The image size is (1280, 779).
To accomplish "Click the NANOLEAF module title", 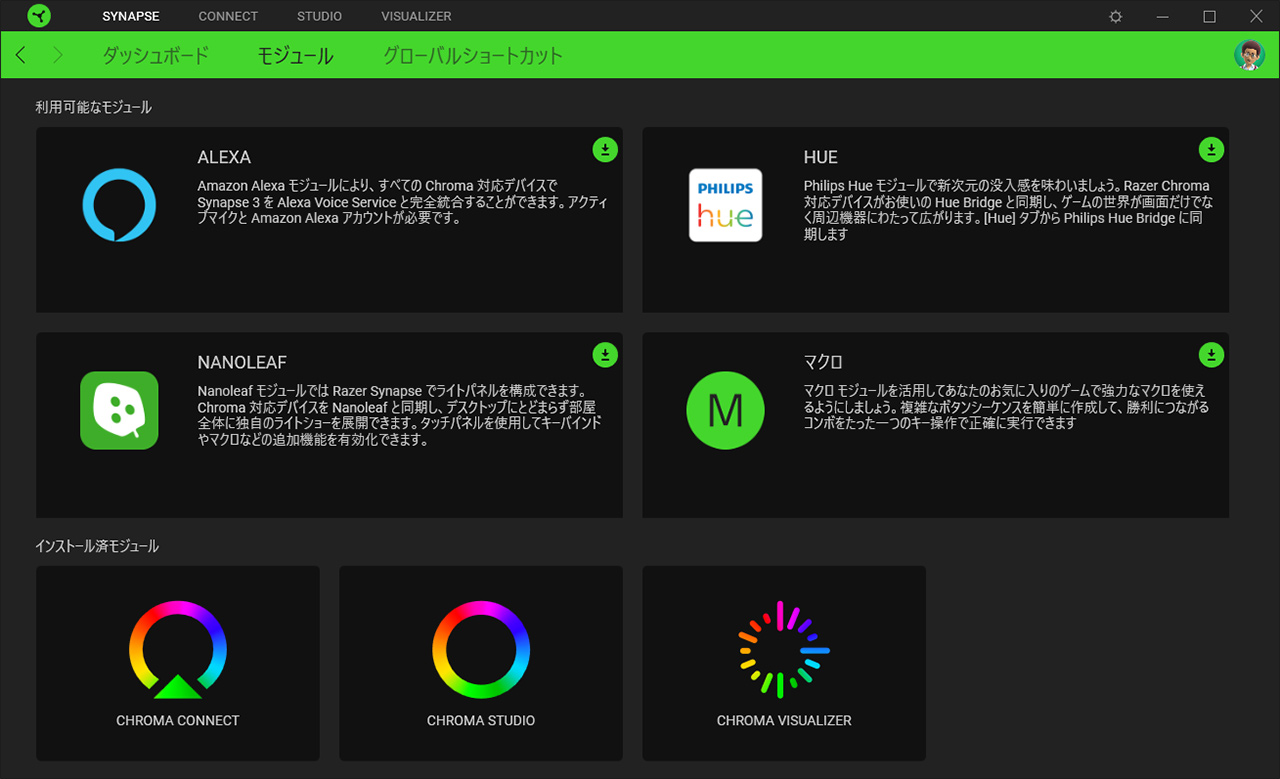I will 242,362.
